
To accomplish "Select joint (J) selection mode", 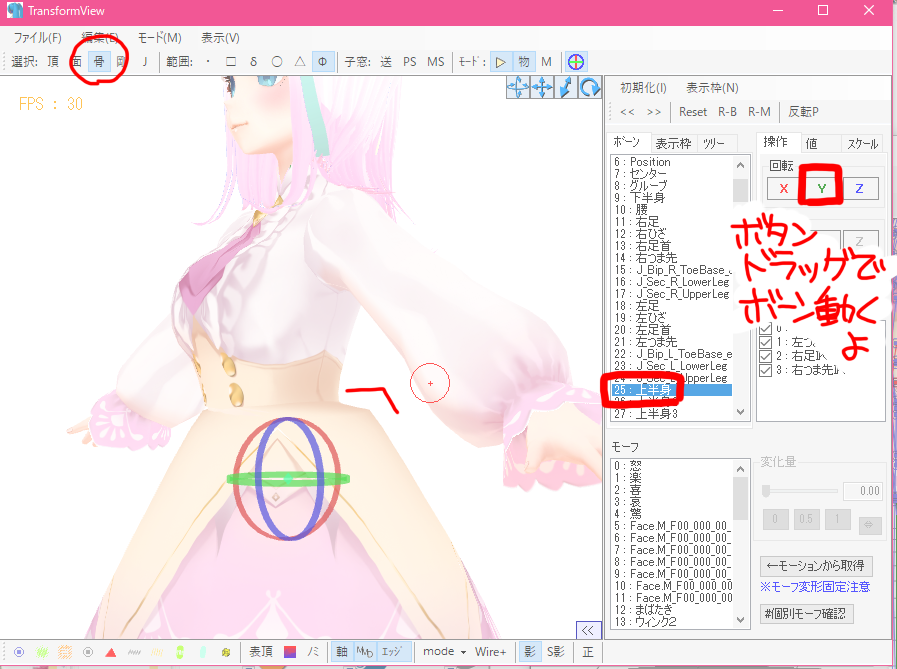I will pyautogui.click(x=145, y=62).
